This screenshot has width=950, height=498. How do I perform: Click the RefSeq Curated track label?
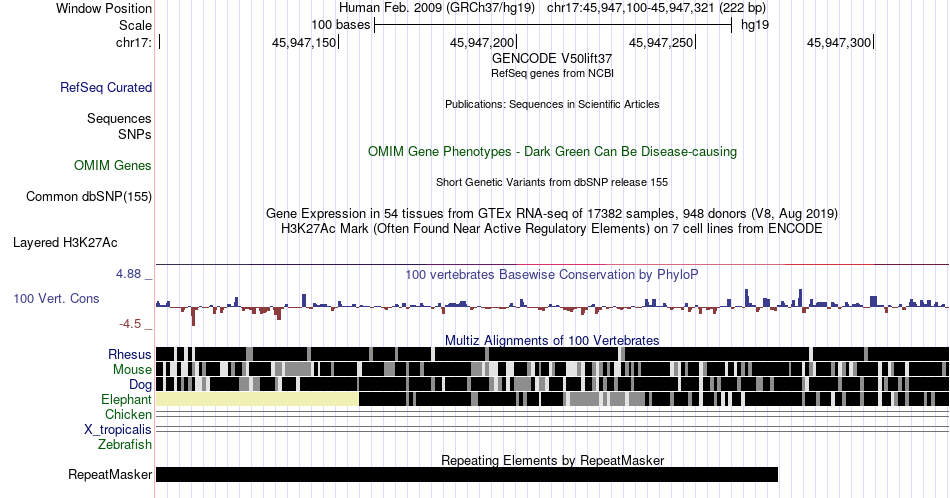click(105, 87)
